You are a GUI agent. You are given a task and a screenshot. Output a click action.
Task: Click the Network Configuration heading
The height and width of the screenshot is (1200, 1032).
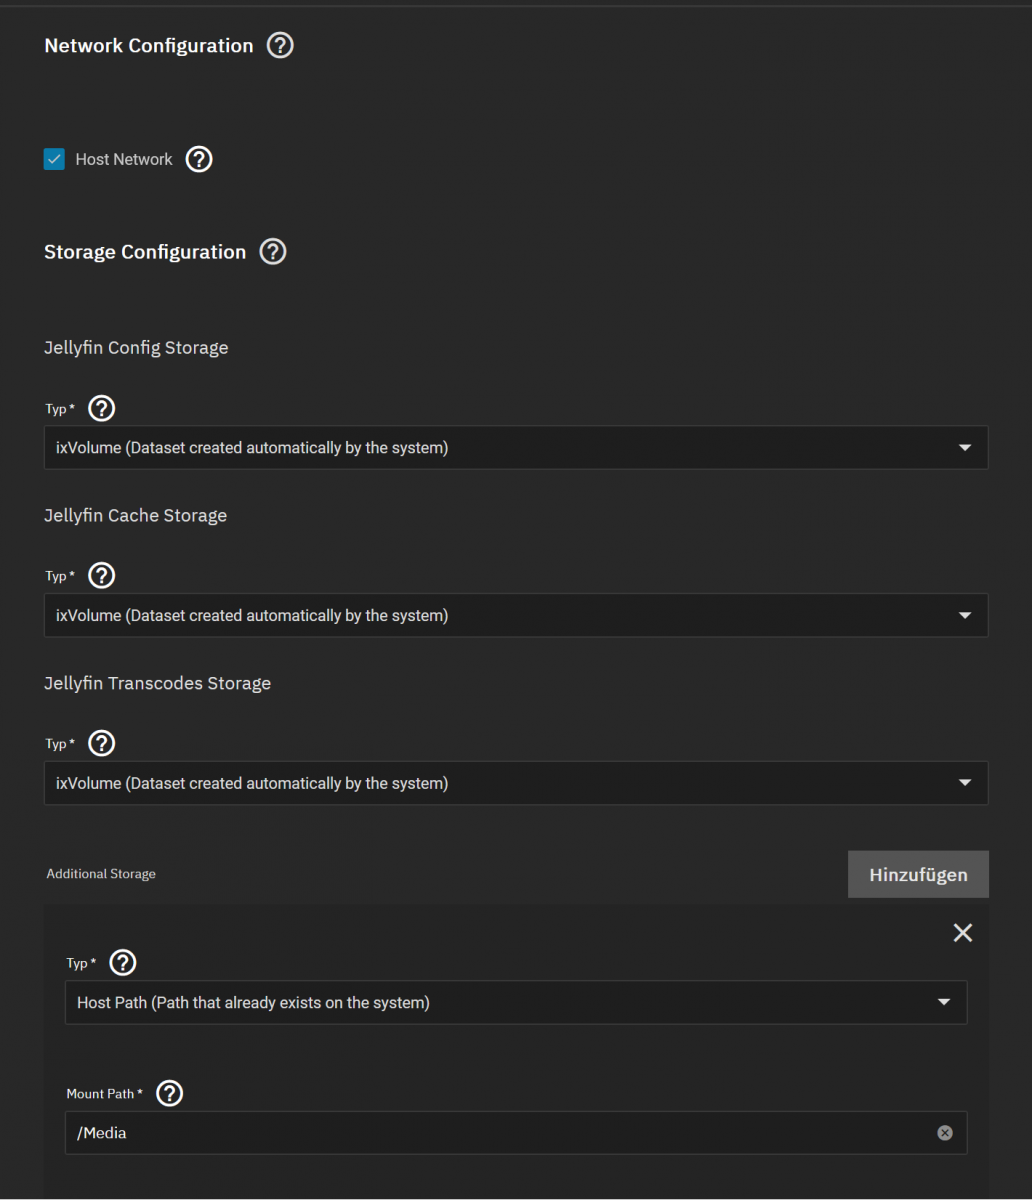[x=149, y=45]
